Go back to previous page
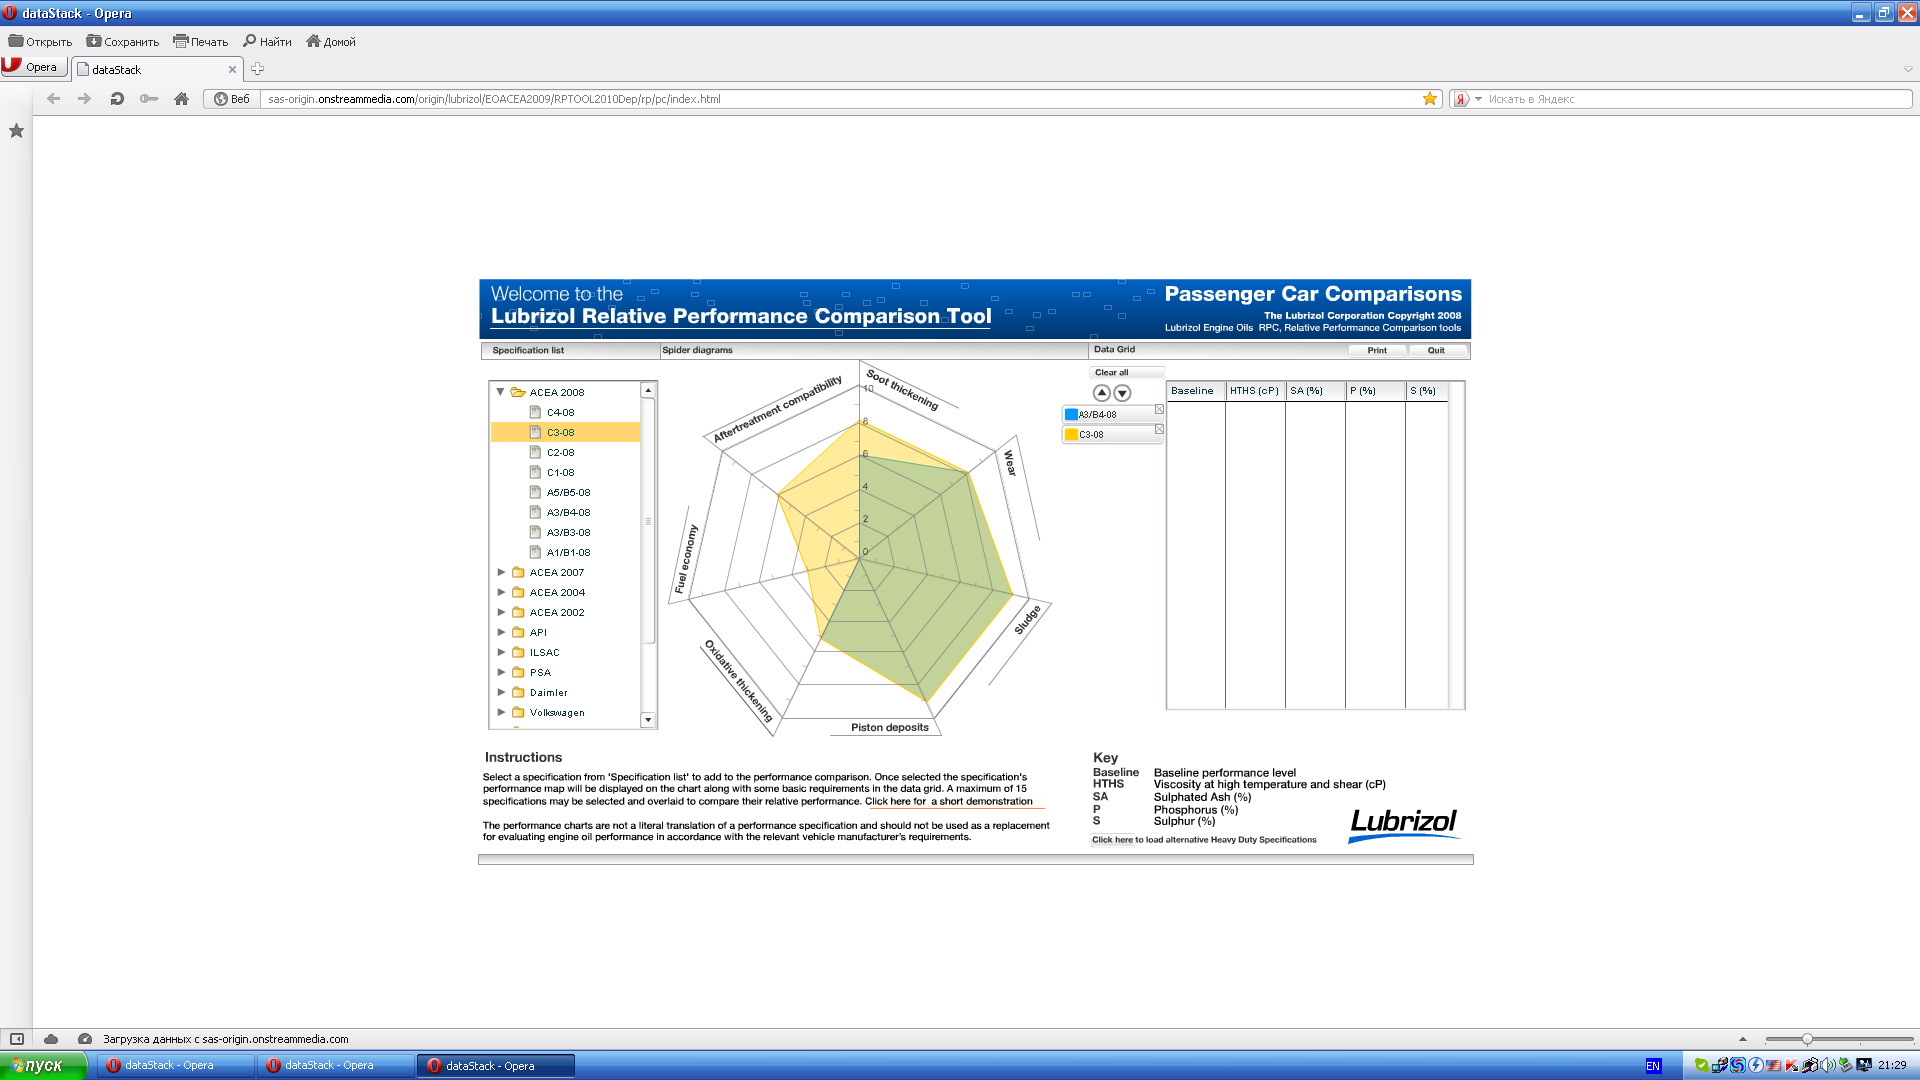This screenshot has height=1080, width=1920. click(x=54, y=99)
